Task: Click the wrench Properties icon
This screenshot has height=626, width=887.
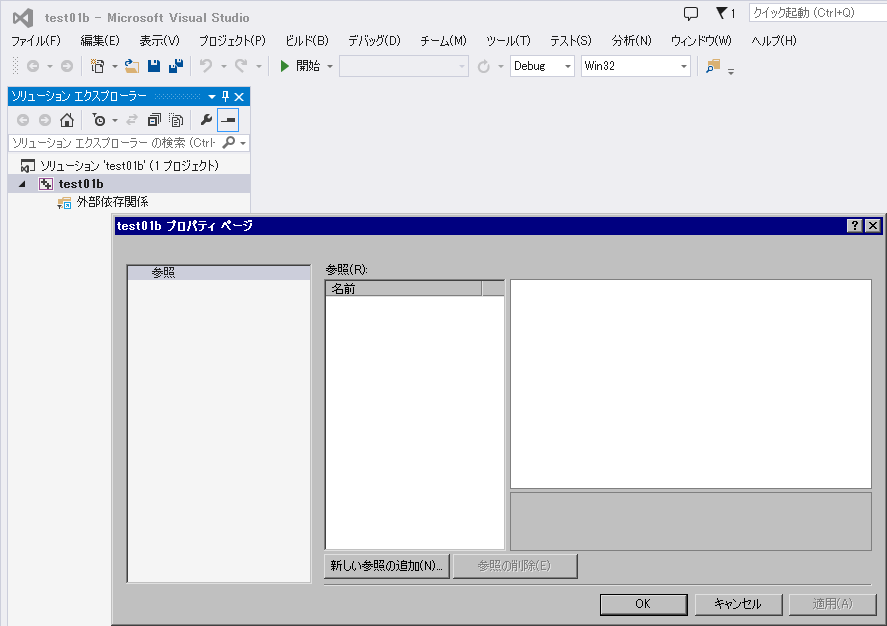Action: [x=206, y=120]
